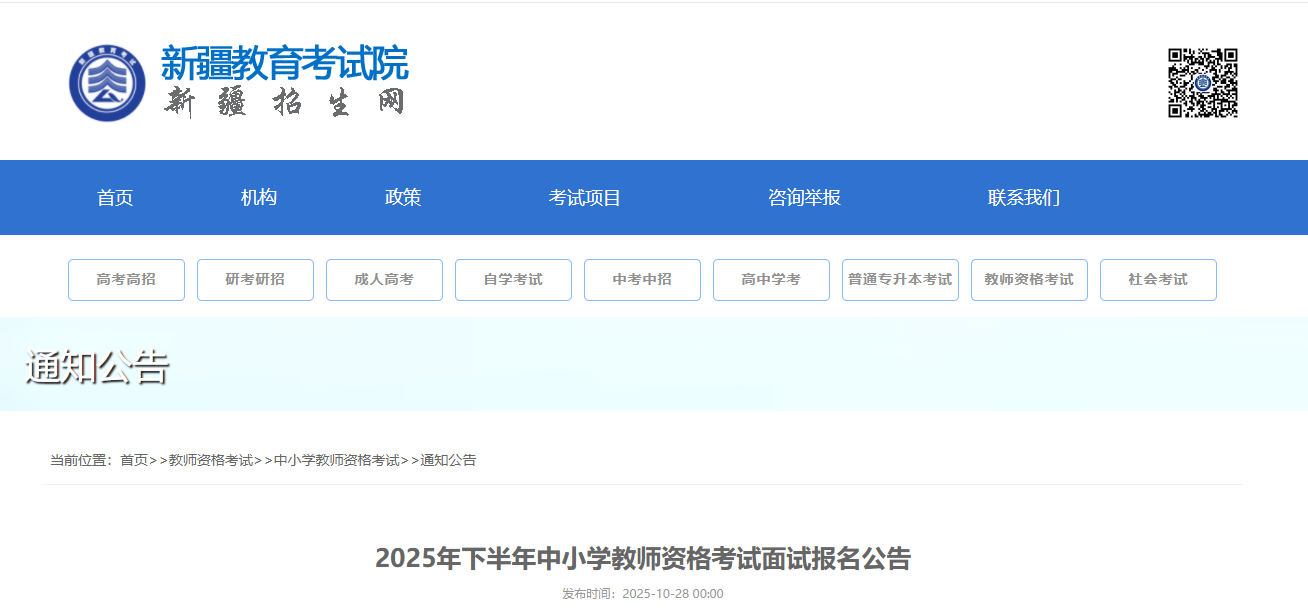Click the Xinjiang Education Examination Institute logo emblem
Screen dimensions: 1308x615
107,83
